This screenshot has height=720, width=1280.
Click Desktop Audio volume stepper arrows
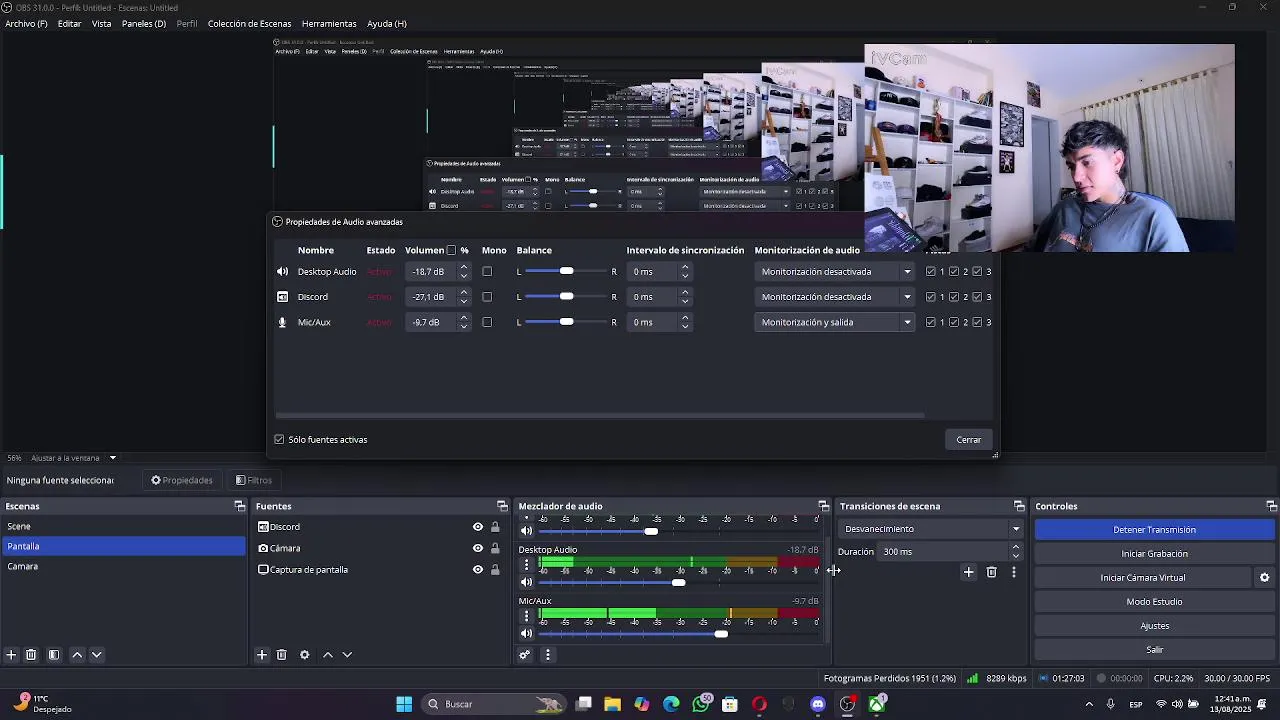[x=463, y=272]
